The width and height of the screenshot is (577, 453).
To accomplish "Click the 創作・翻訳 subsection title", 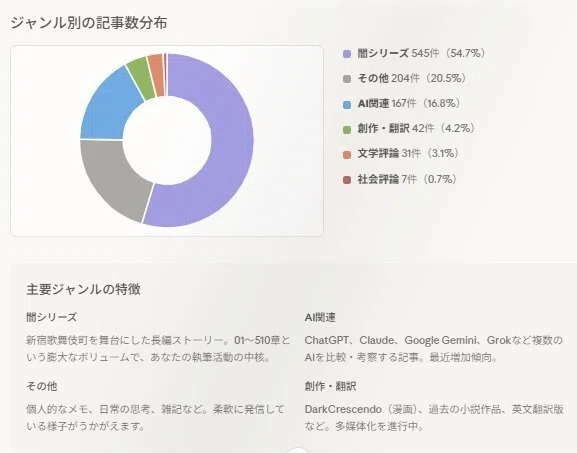I will click(330, 386).
